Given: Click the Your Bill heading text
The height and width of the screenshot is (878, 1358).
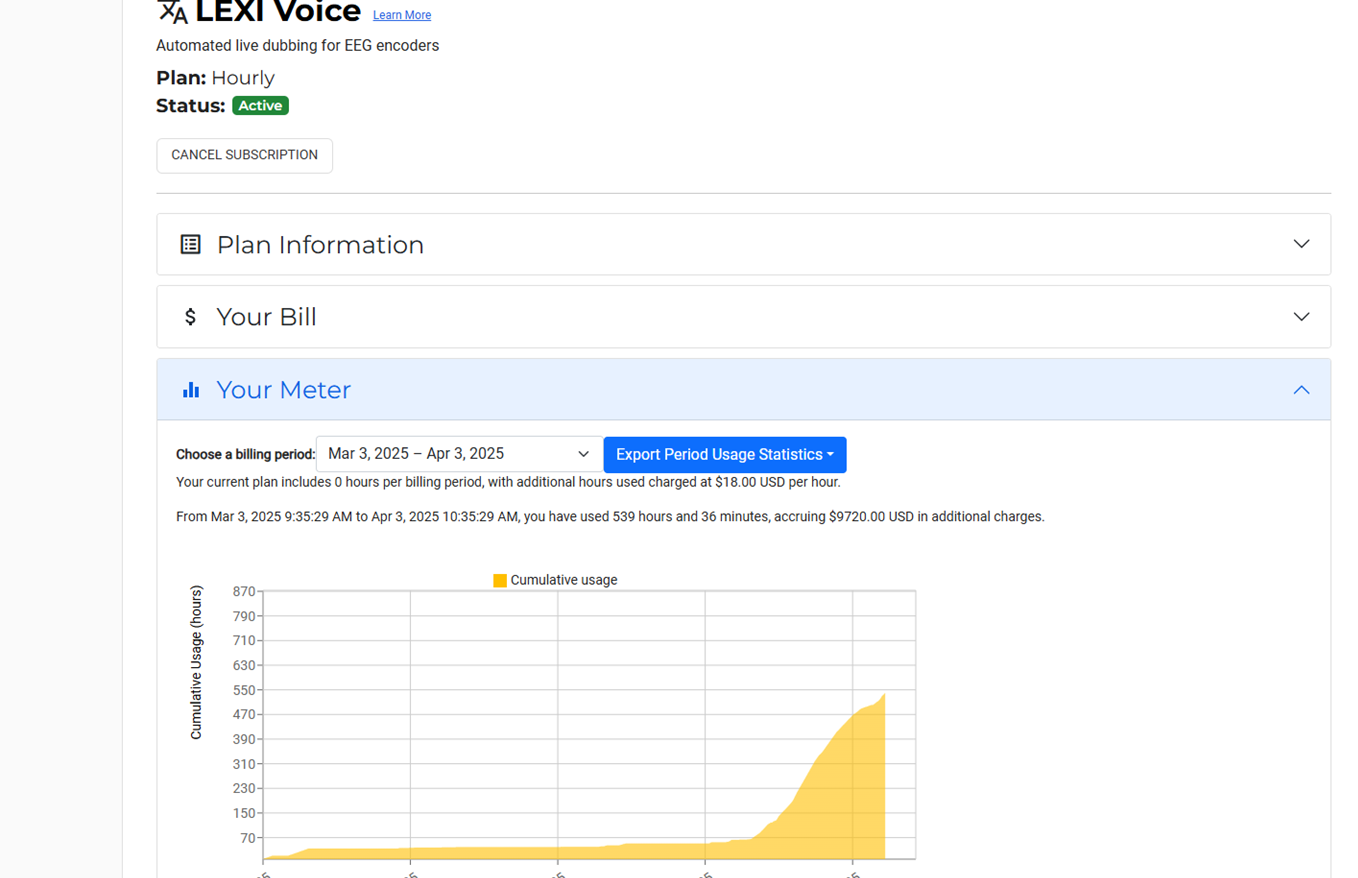Looking at the screenshot, I should tap(266, 317).
